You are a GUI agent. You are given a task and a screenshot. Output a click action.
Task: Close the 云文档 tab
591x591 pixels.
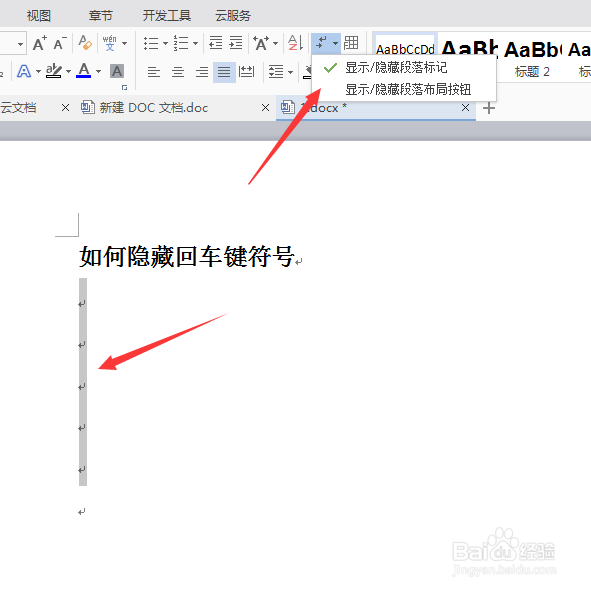(65, 108)
